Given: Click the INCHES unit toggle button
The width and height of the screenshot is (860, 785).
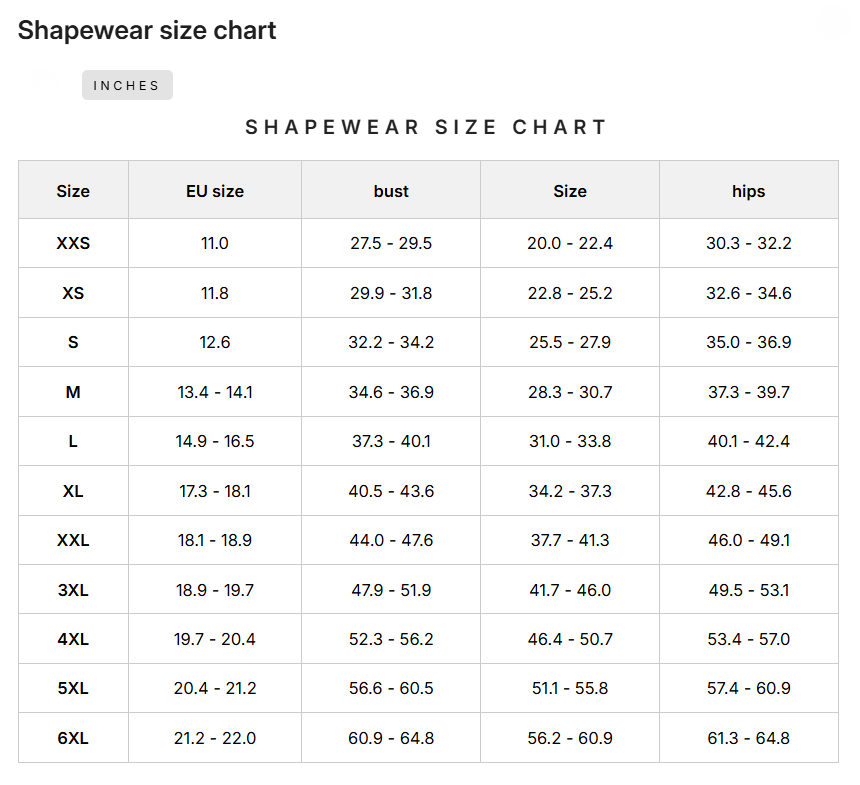Looking at the screenshot, I should (127, 85).
